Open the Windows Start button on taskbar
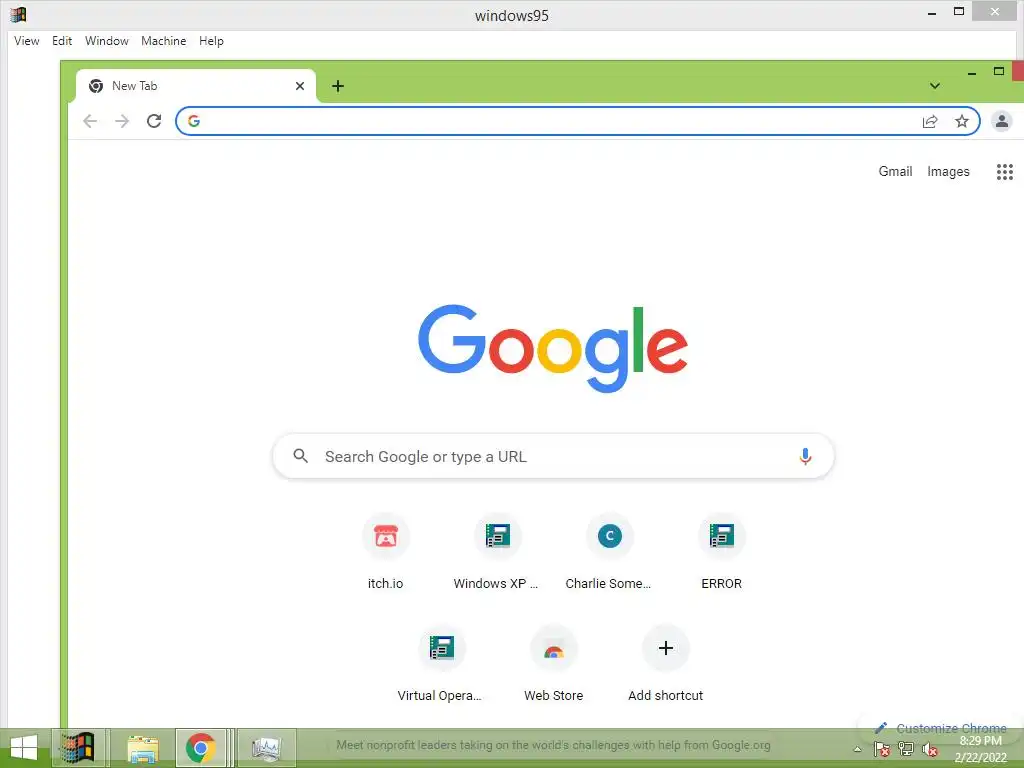 pos(24,748)
